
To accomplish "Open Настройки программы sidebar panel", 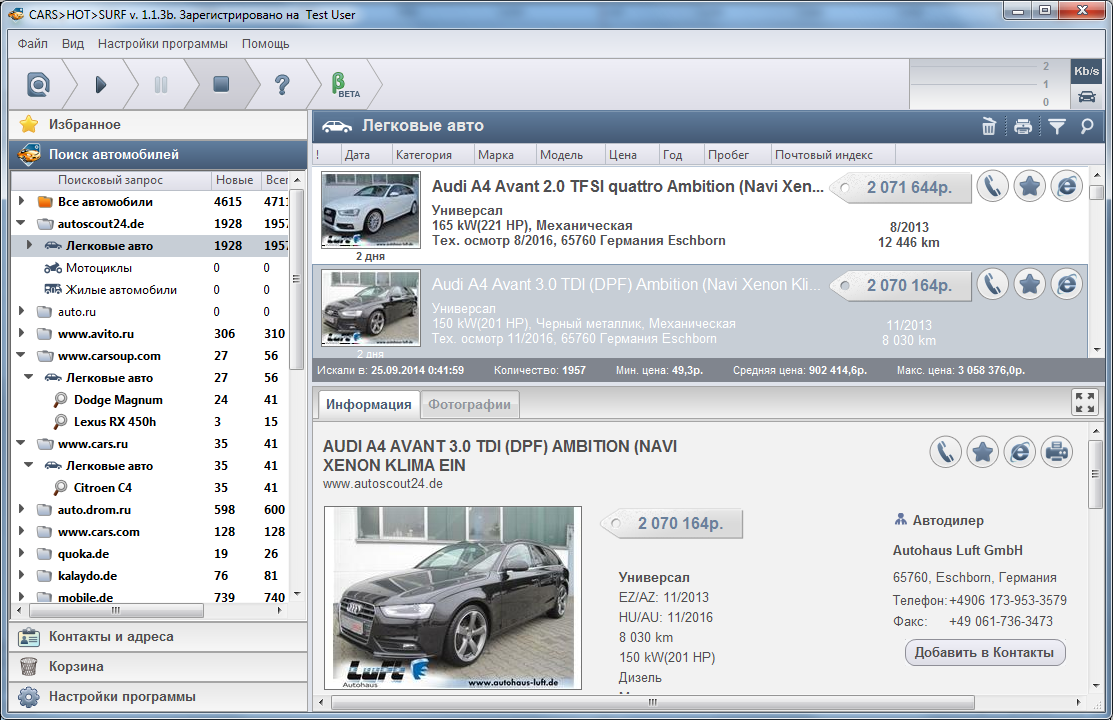I will click(158, 697).
